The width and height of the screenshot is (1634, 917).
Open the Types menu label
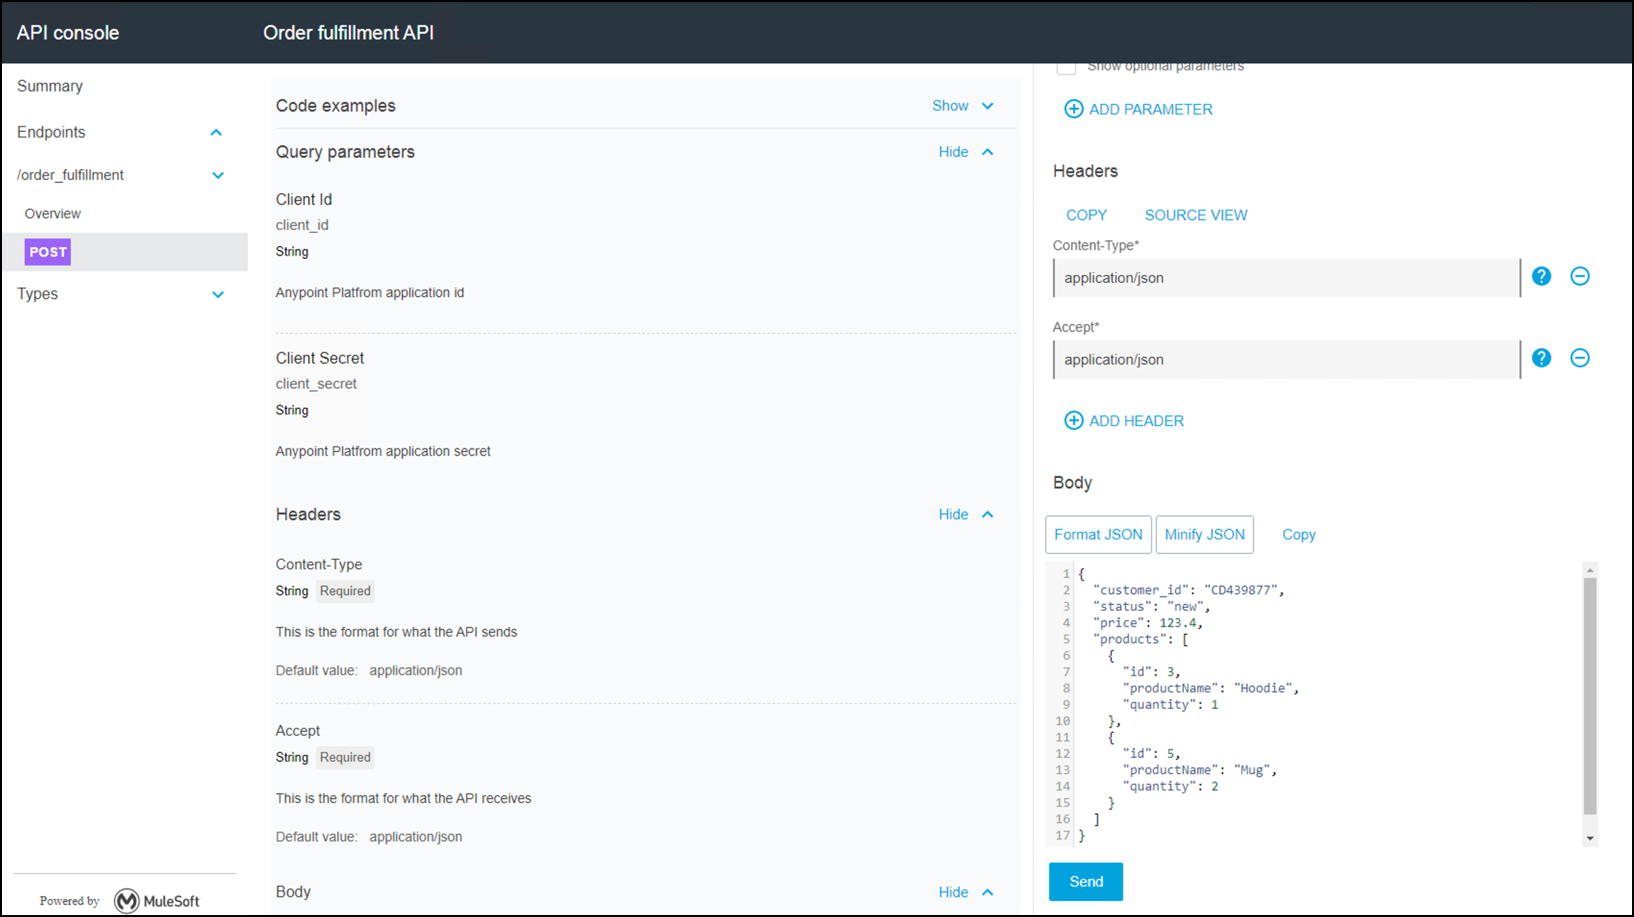point(37,294)
